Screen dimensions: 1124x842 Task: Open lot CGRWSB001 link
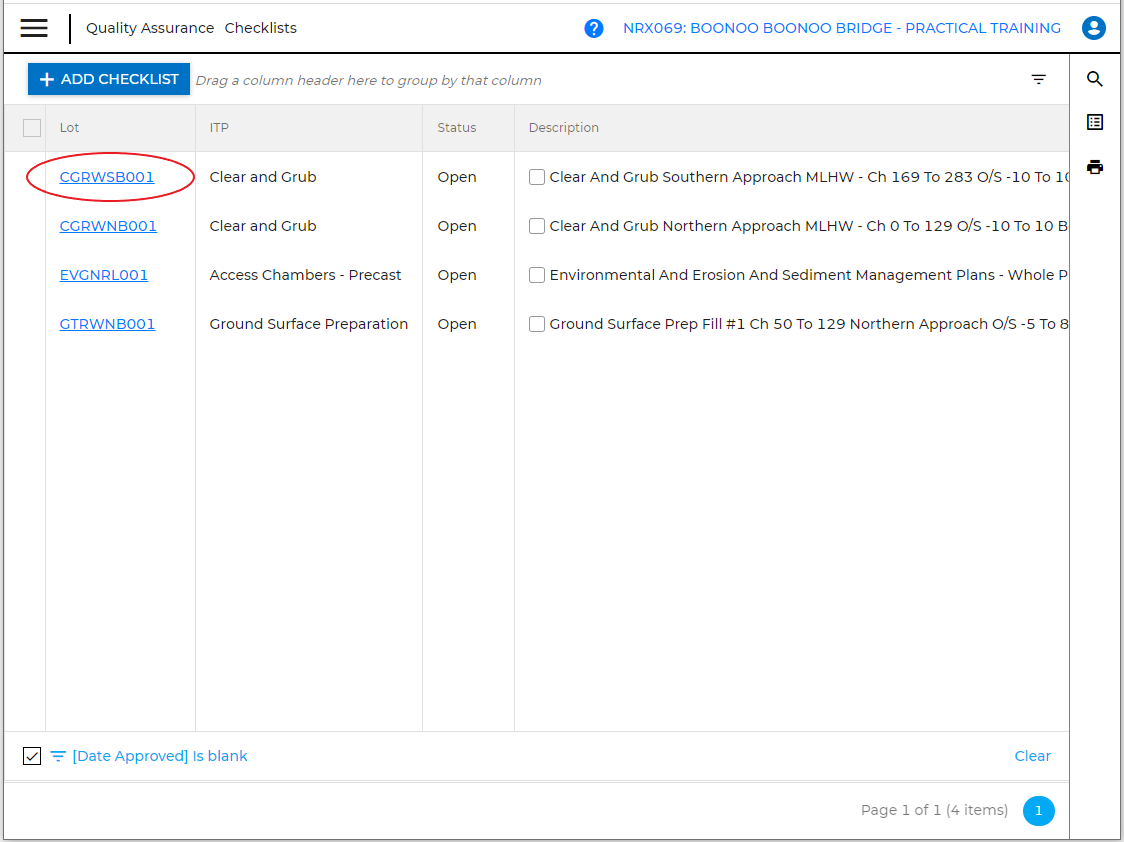pos(107,177)
